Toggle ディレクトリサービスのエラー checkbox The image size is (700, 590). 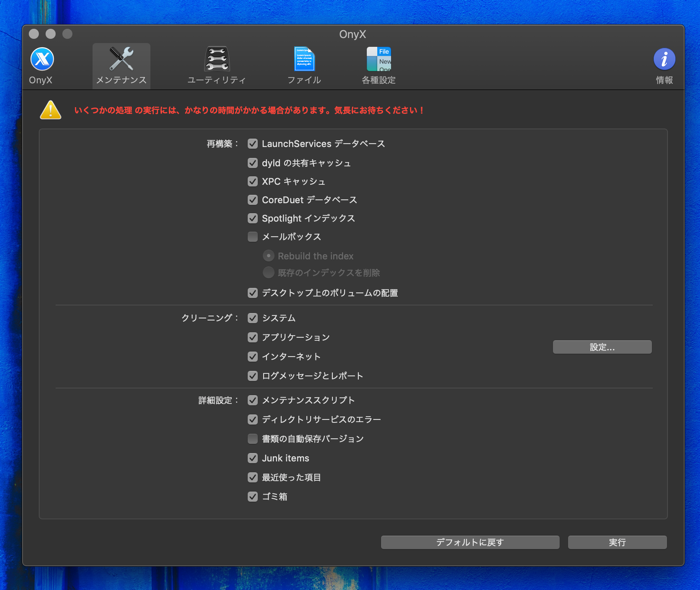coord(253,420)
